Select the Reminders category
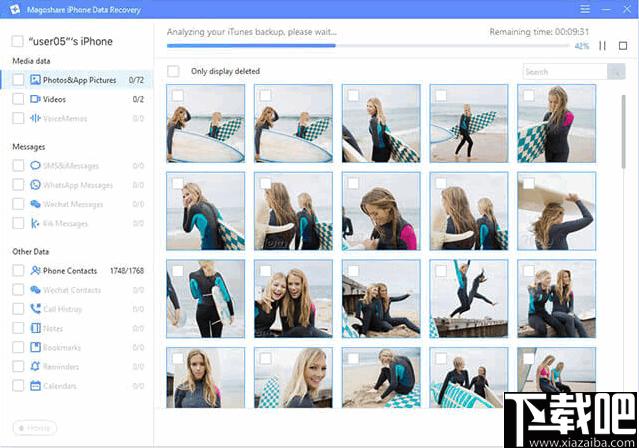 (77, 366)
